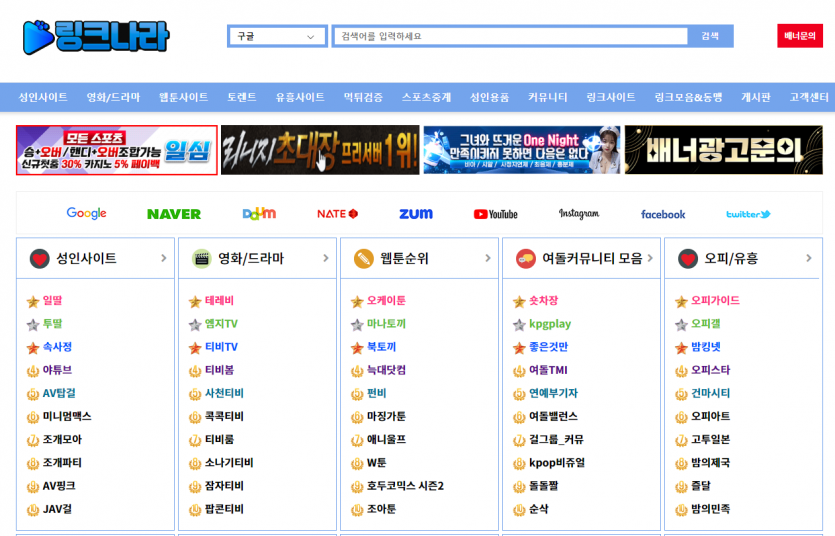Open the 밤킹넷 link
The height and width of the screenshot is (536, 835).
(x=706, y=347)
